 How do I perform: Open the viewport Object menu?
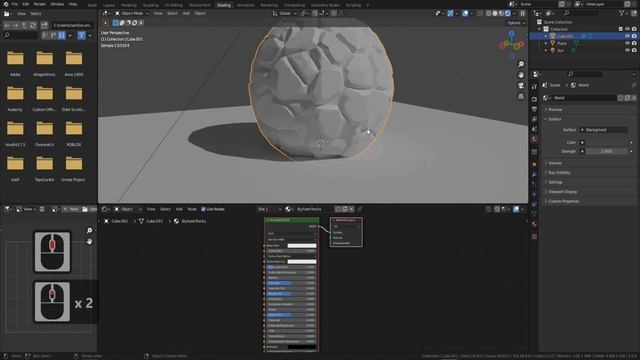point(200,13)
